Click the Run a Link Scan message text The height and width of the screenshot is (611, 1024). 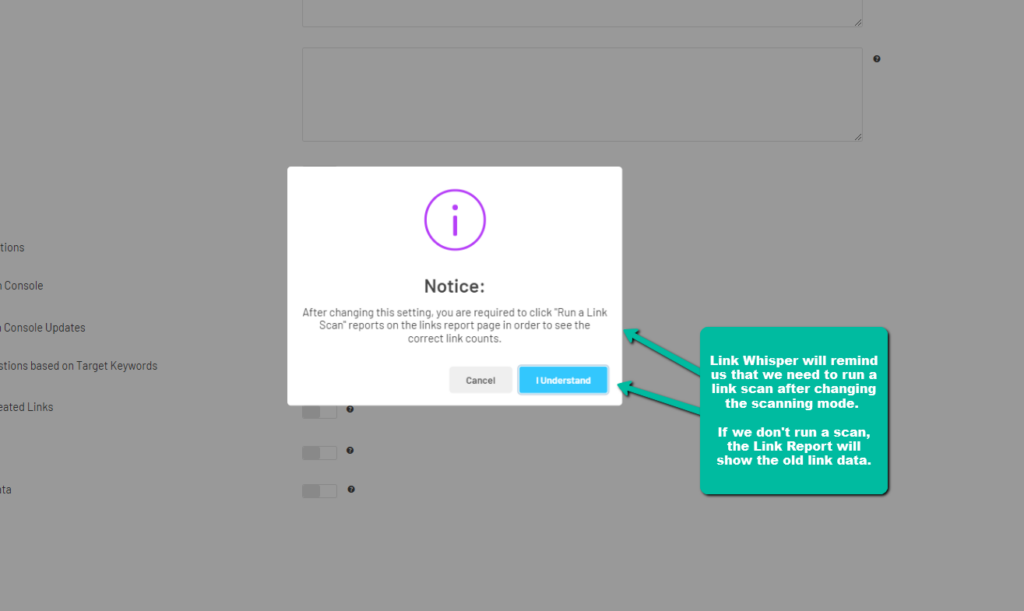click(454, 326)
